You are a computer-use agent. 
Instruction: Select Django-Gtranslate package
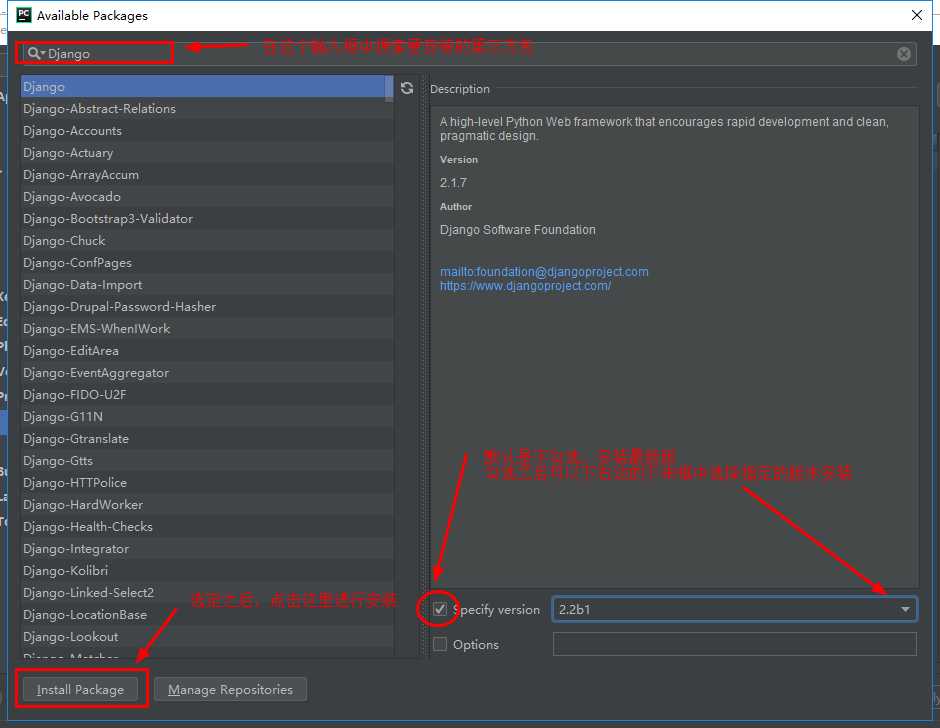pos(207,438)
